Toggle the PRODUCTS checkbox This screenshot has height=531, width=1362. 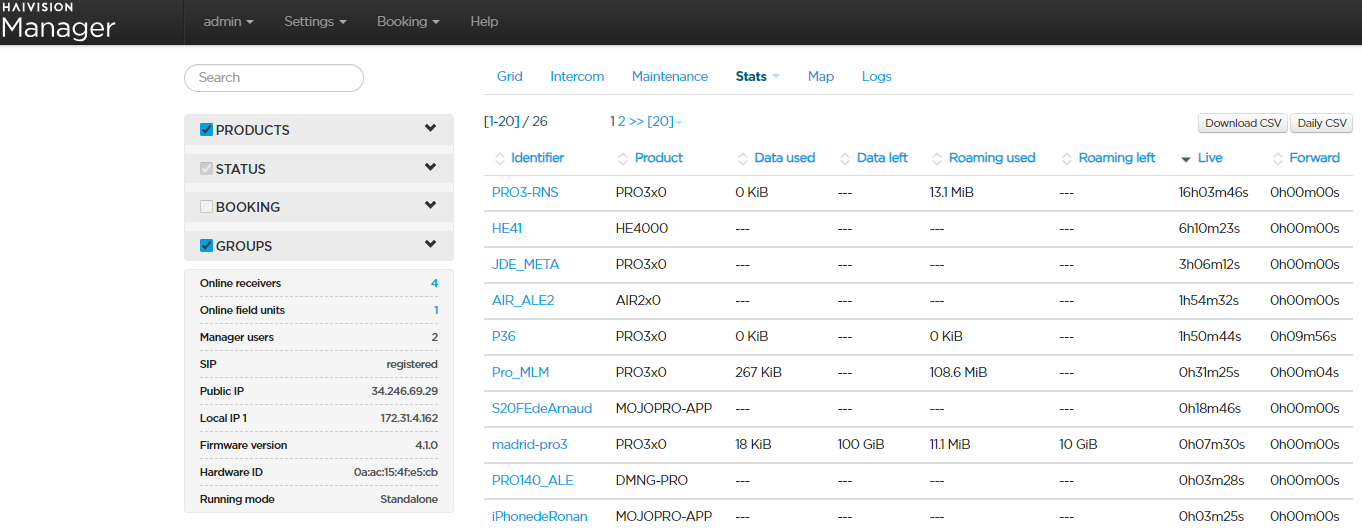207,129
